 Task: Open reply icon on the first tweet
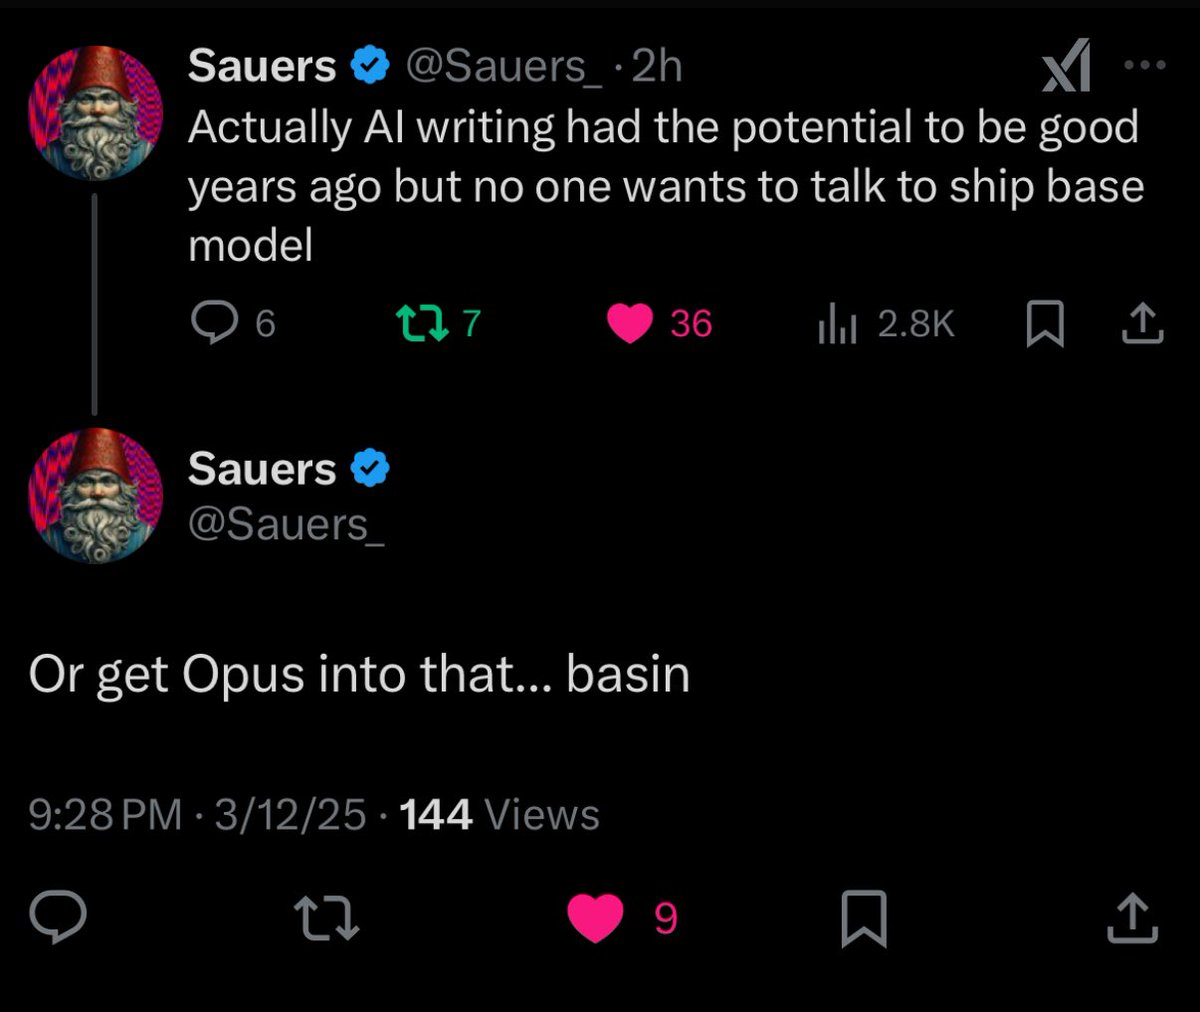(x=212, y=323)
